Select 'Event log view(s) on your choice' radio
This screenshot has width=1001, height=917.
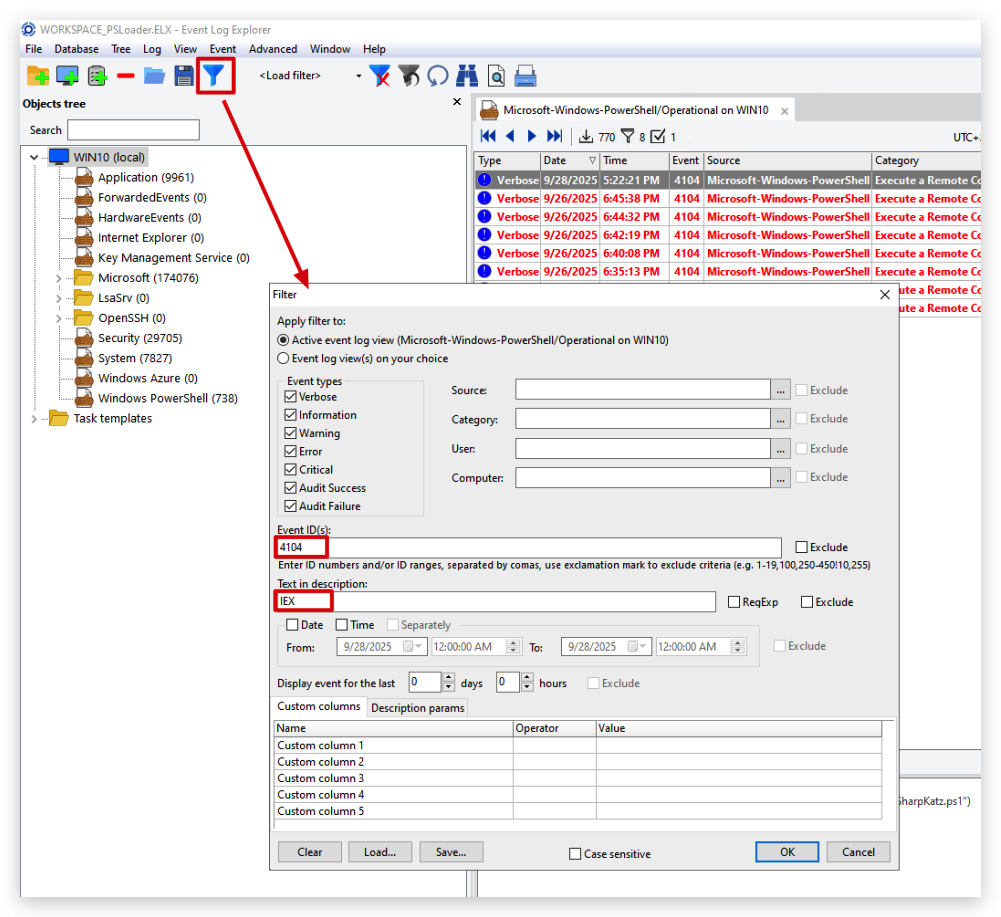[x=283, y=358]
